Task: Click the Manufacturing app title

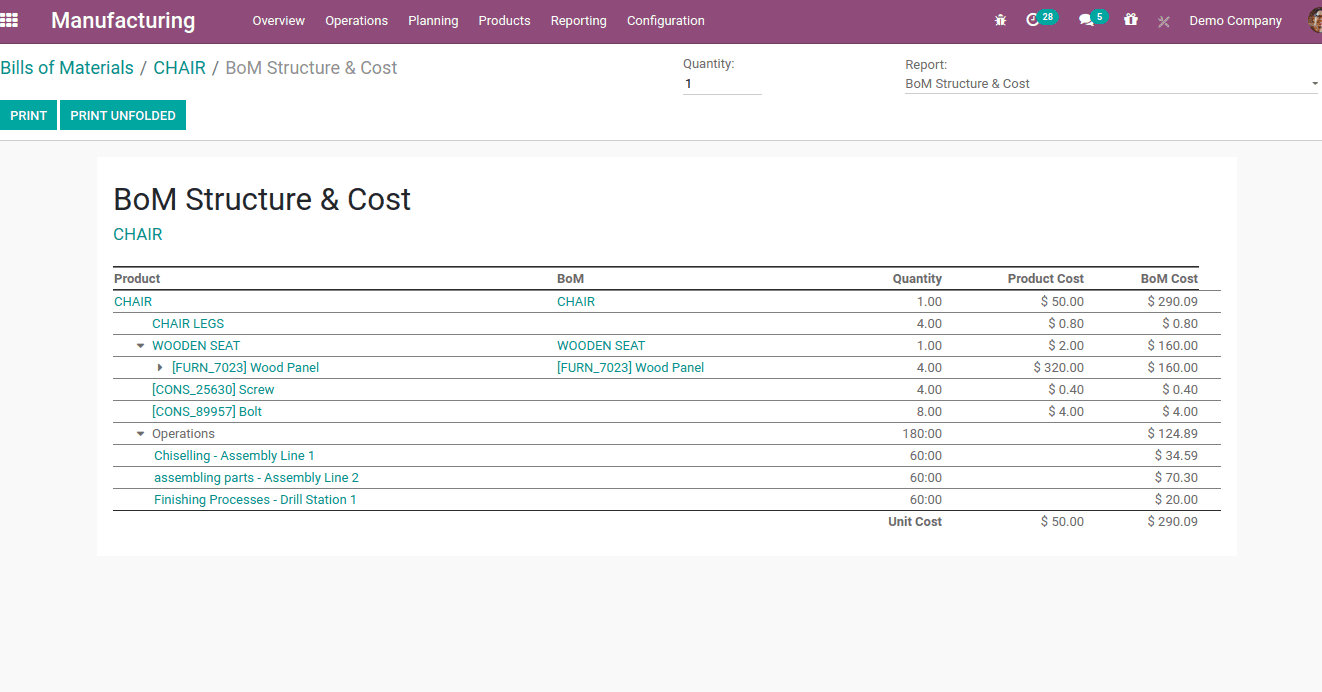Action: coord(123,20)
